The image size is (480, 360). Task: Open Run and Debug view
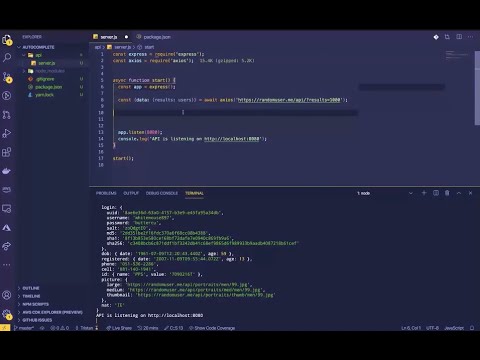tap(7, 134)
